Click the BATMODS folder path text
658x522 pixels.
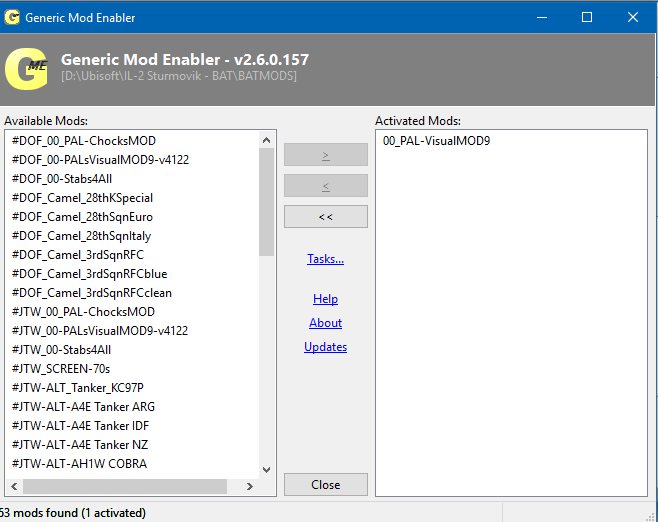179,76
